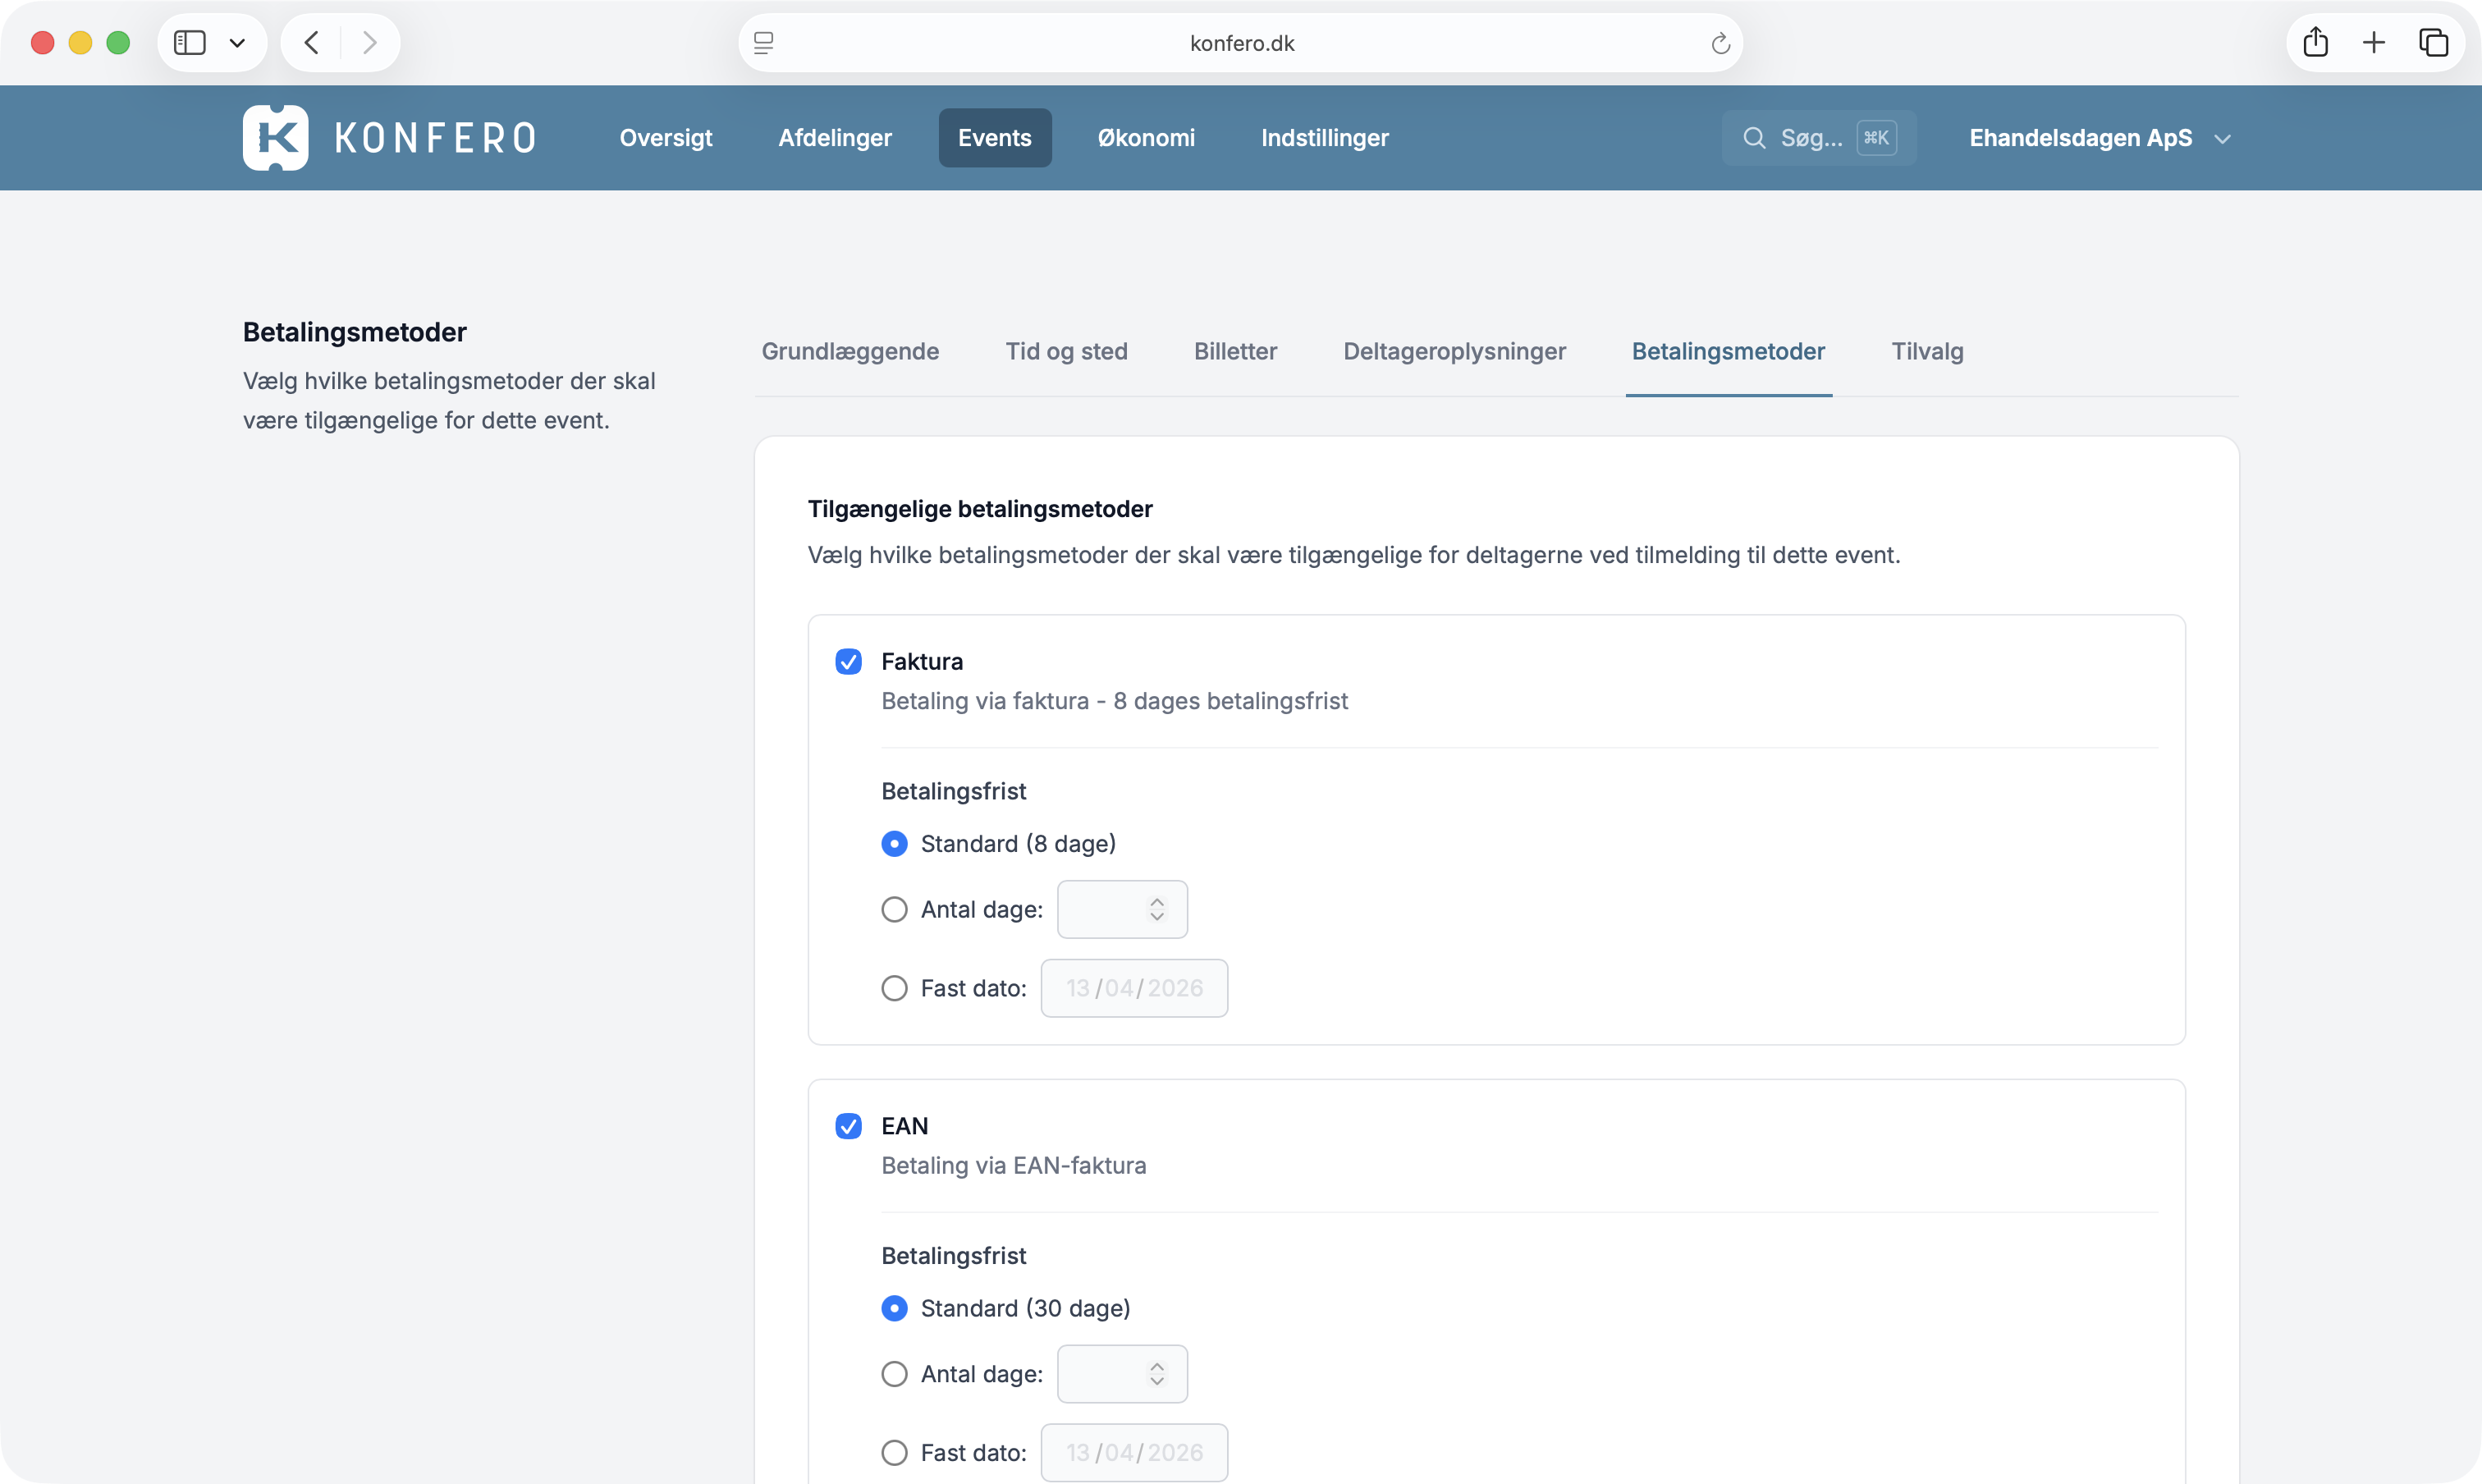Open search with the magnifying glass icon

pyautogui.click(x=1755, y=137)
